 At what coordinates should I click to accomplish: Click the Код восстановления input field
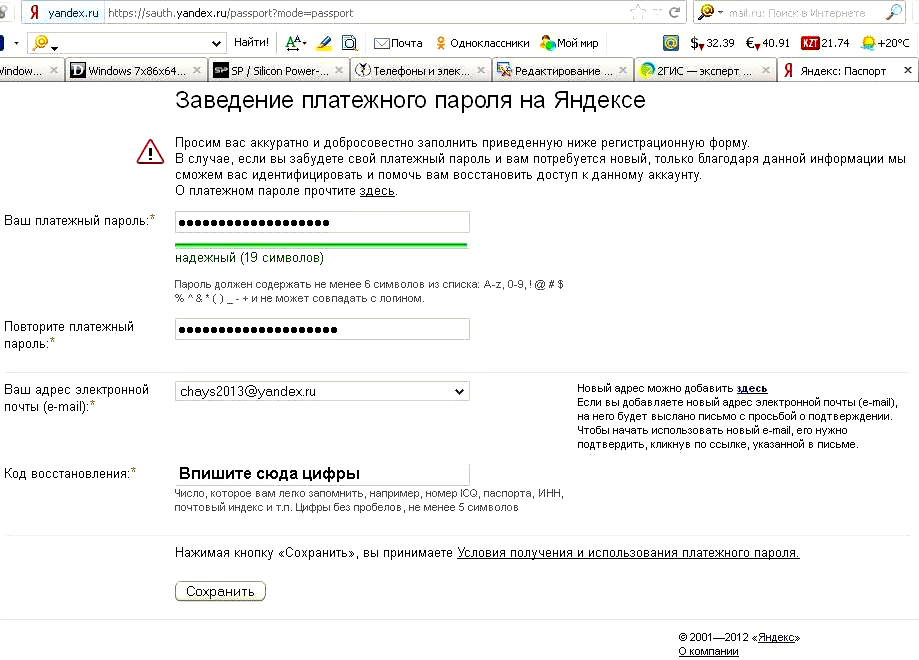pyautogui.click(x=322, y=474)
